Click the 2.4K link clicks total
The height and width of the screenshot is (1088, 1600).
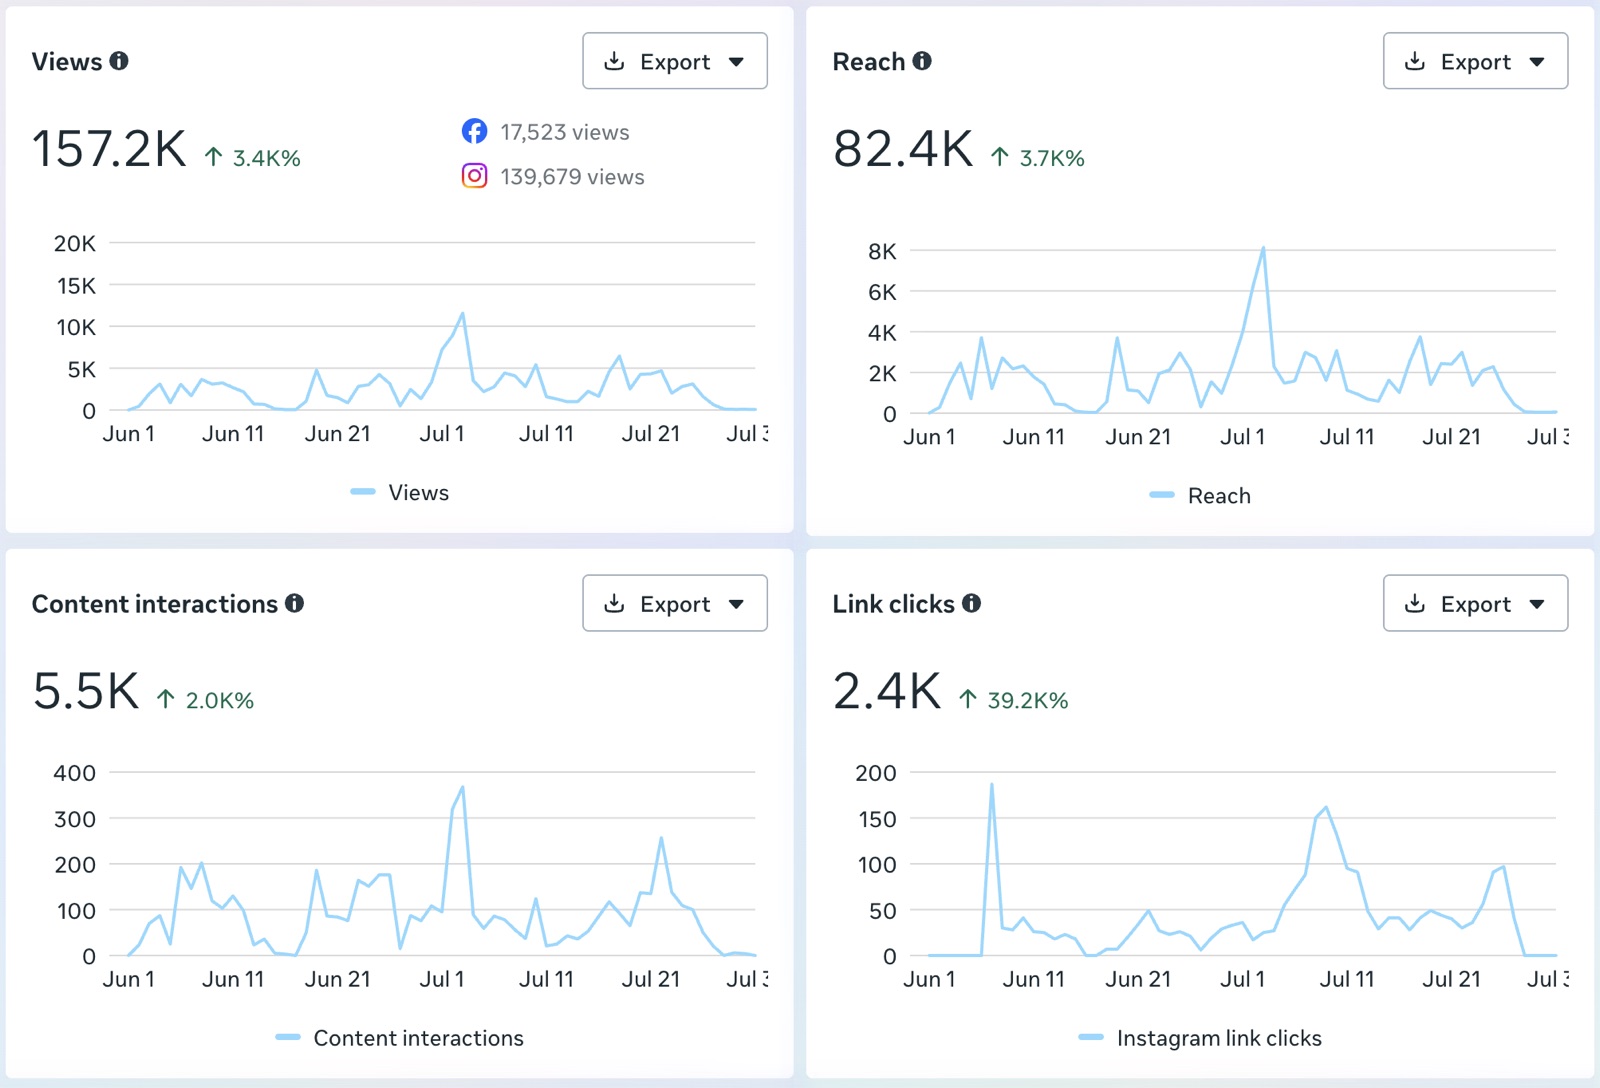887,691
